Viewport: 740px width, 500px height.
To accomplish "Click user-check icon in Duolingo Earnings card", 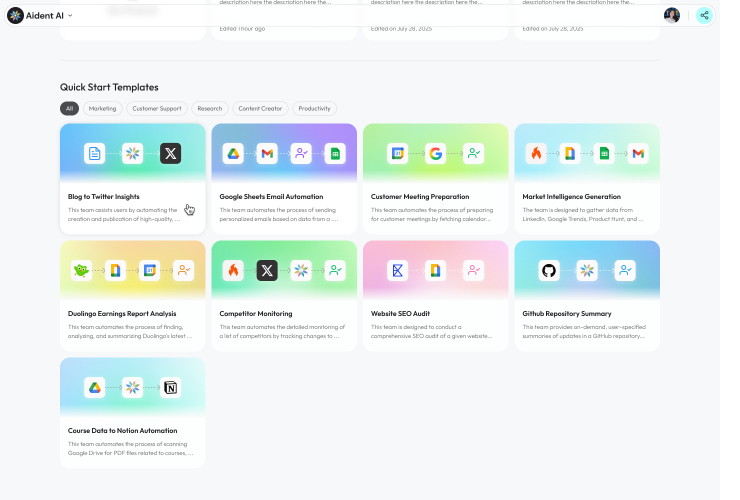I will (184, 271).
